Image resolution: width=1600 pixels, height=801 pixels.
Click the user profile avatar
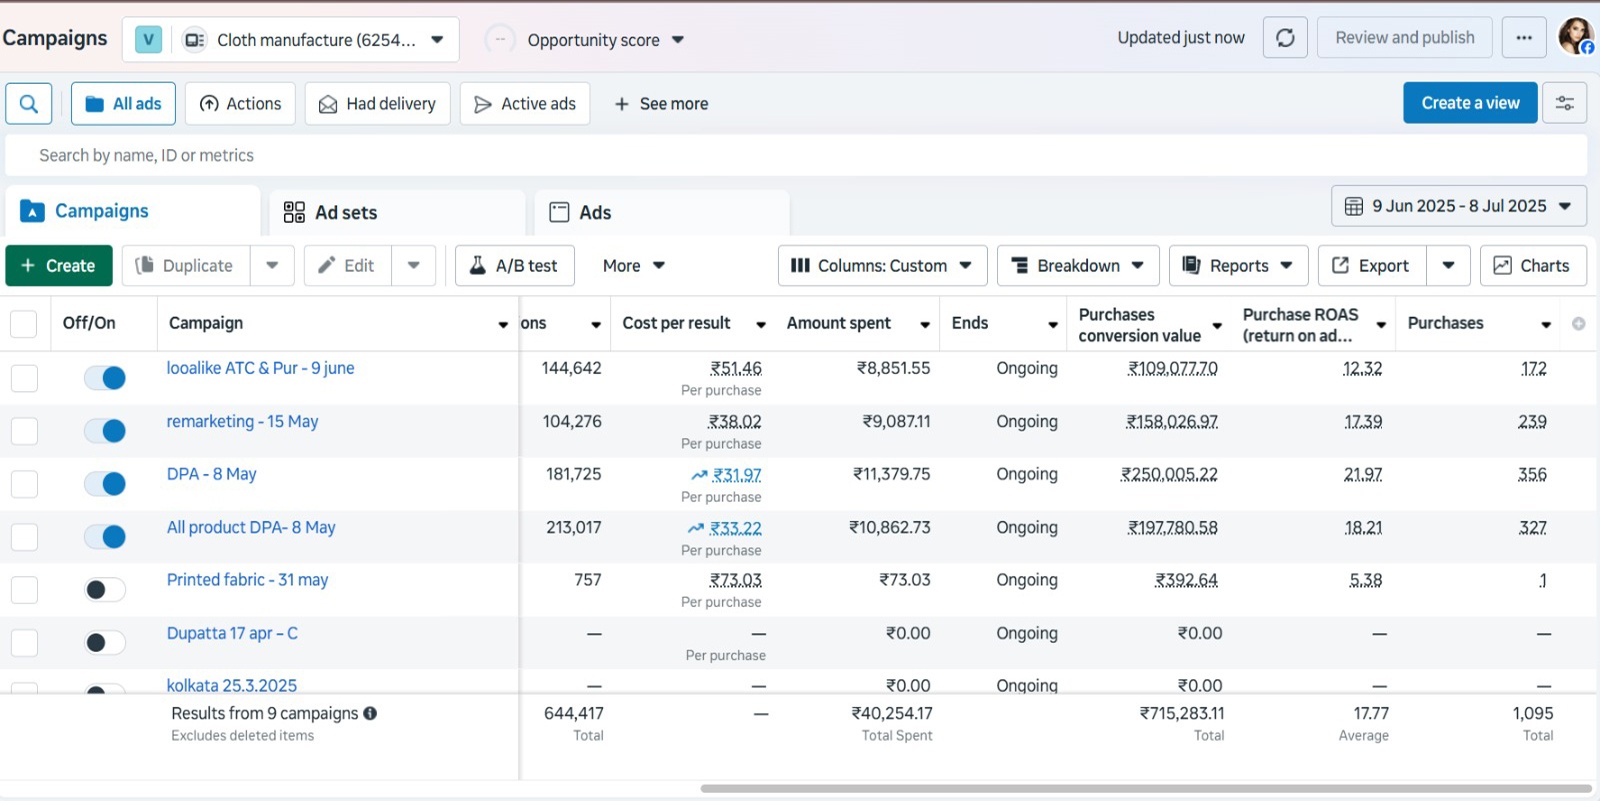[1576, 37]
